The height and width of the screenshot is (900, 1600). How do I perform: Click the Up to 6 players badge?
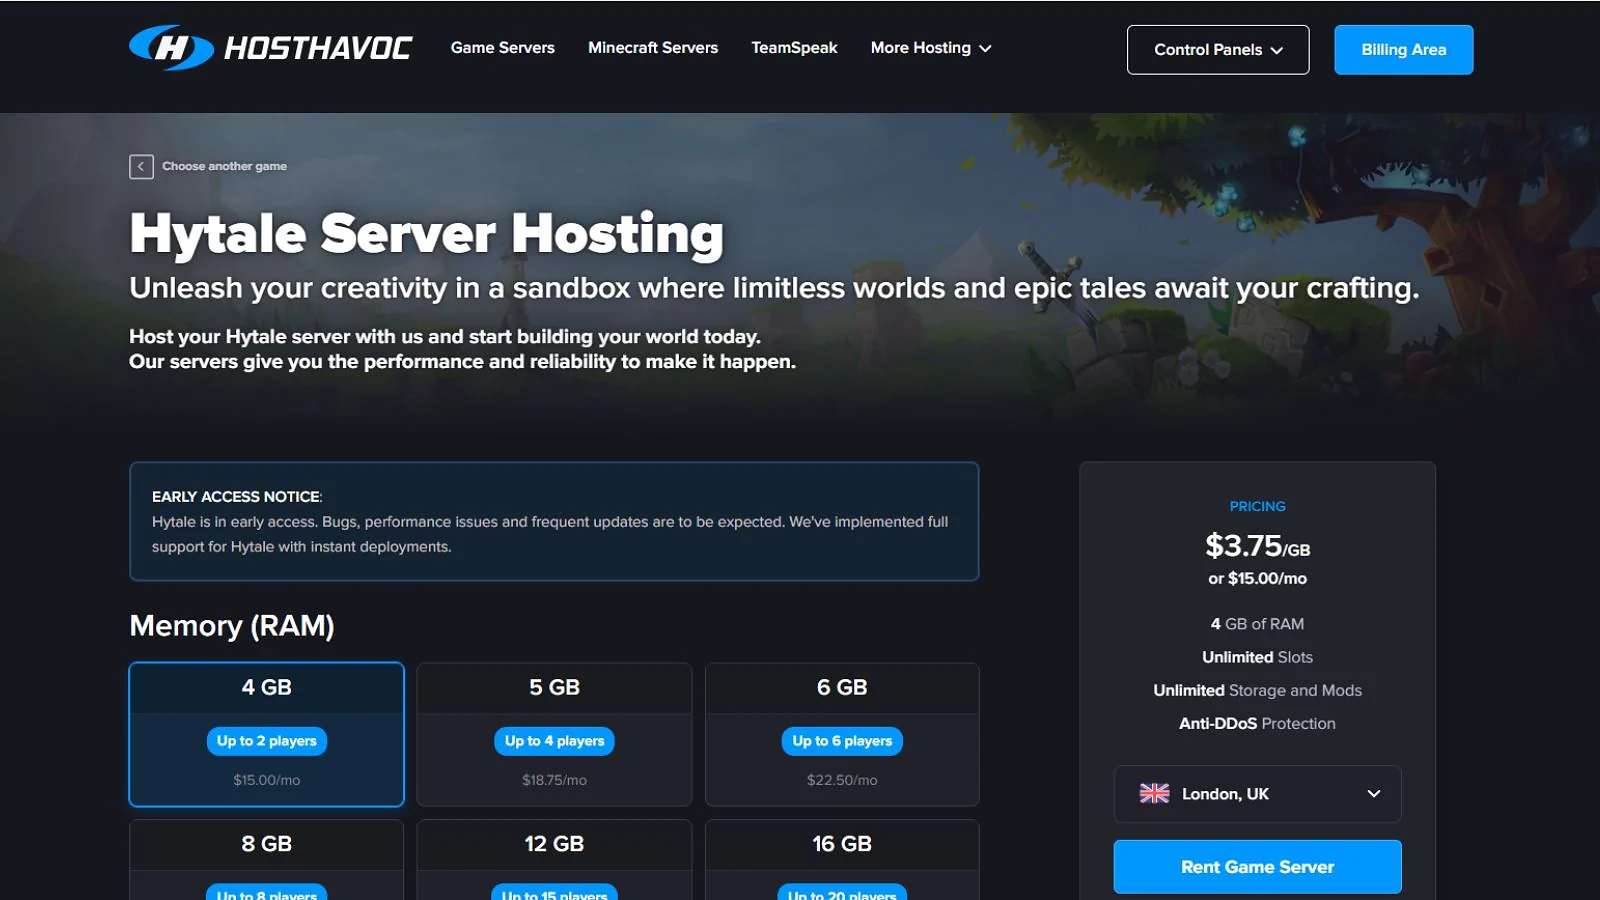pos(842,741)
